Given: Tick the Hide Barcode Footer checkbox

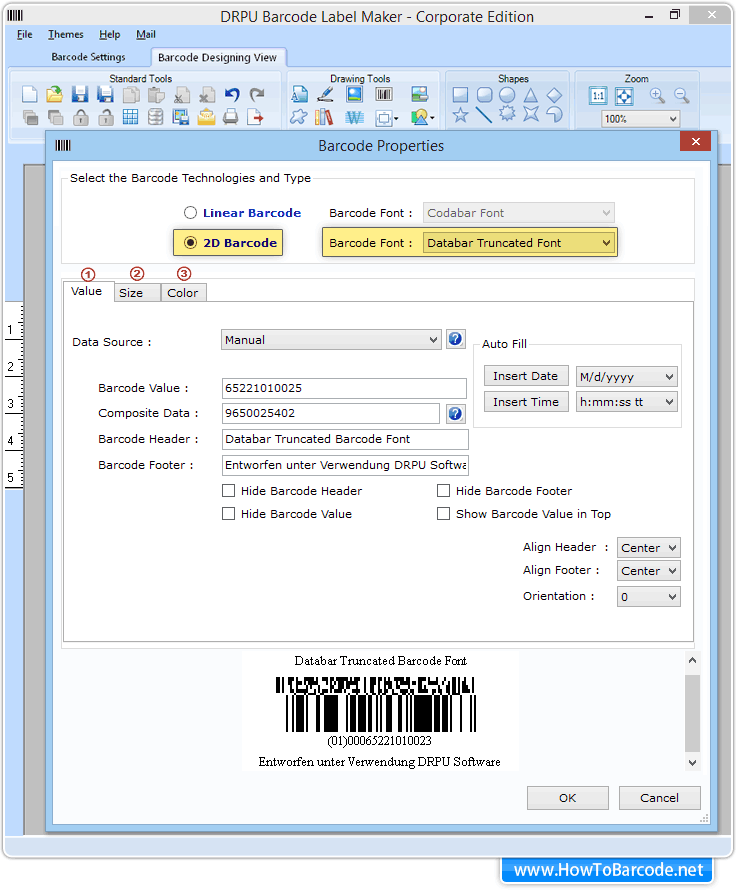Looking at the screenshot, I should pos(444,491).
